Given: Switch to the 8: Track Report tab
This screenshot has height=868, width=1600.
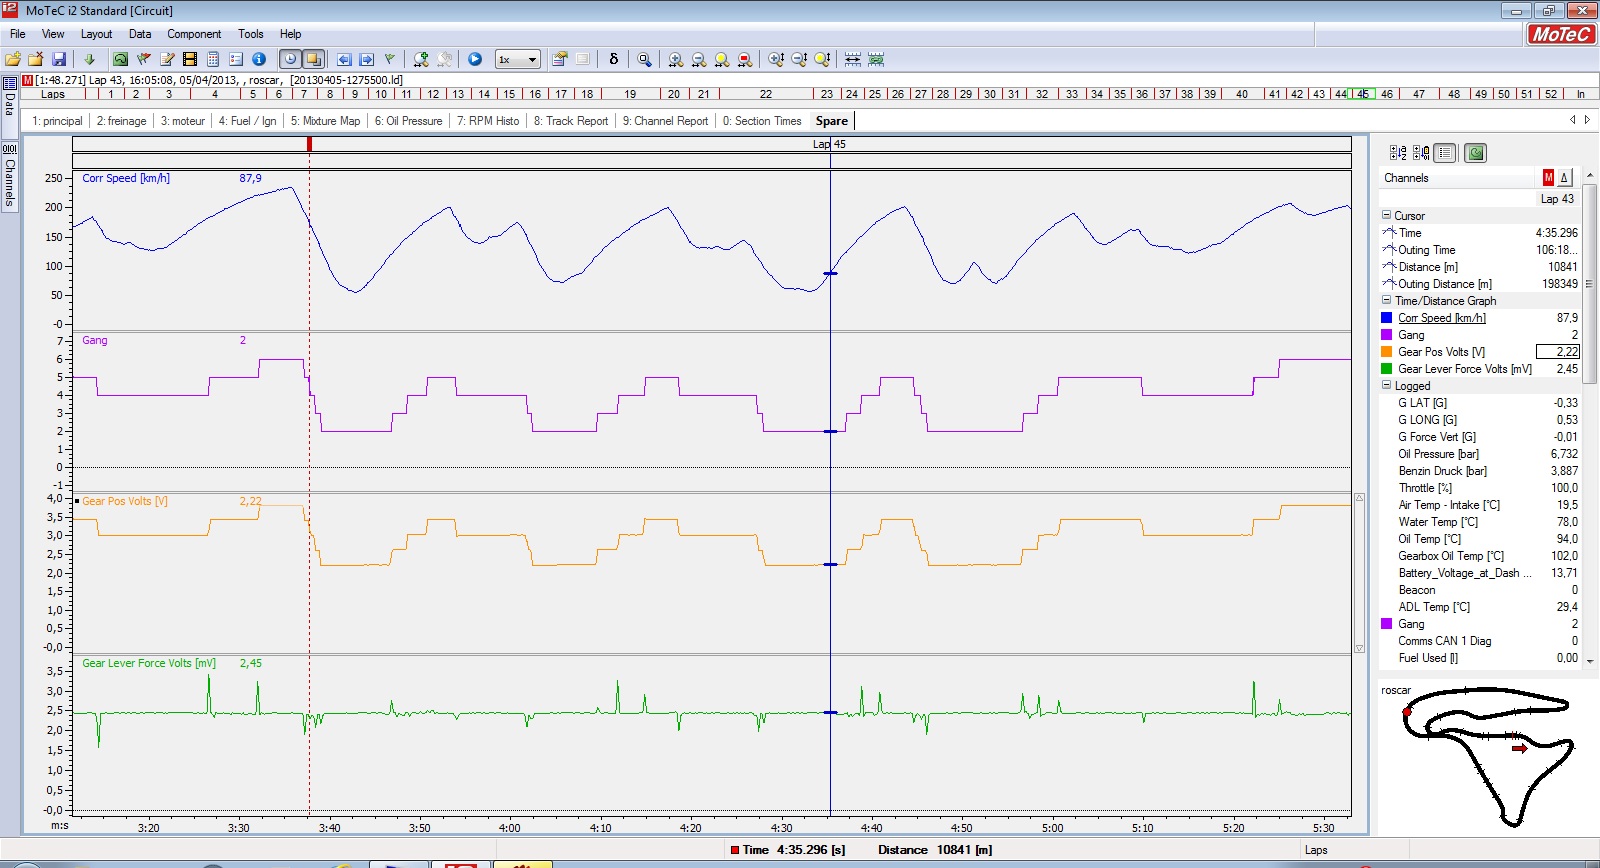Looking at the screenshot, I should [570, 121].
